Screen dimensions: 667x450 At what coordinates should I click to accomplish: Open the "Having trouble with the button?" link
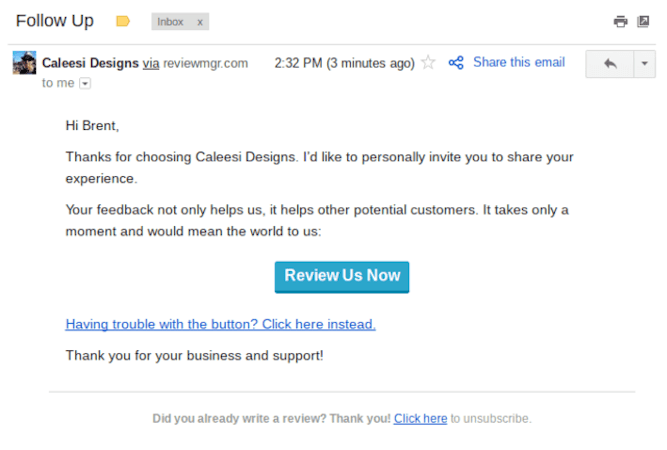220,324
